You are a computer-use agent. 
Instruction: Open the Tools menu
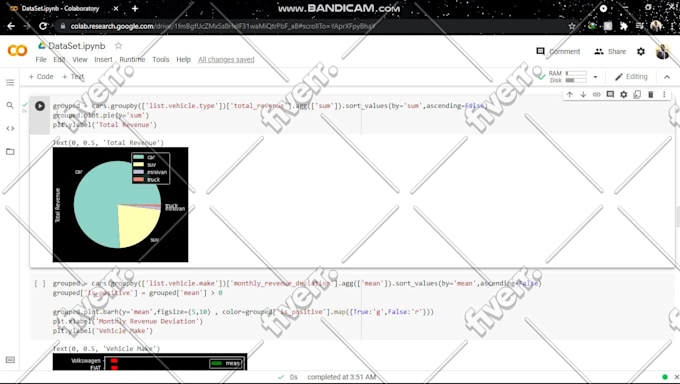click(160, 59)
